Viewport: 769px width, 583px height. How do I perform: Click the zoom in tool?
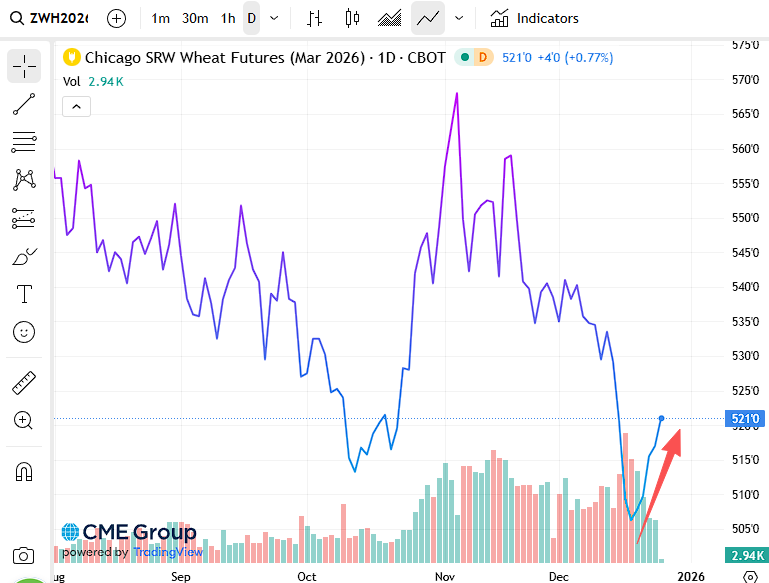[x=24, y=421]
